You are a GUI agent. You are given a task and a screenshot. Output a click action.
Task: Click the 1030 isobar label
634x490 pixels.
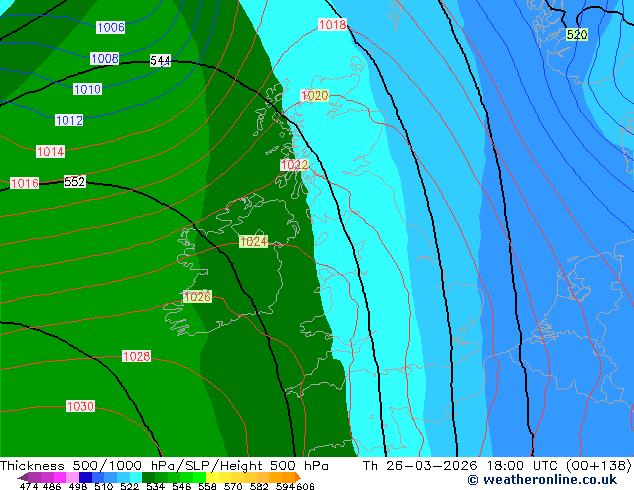point(80,406)
